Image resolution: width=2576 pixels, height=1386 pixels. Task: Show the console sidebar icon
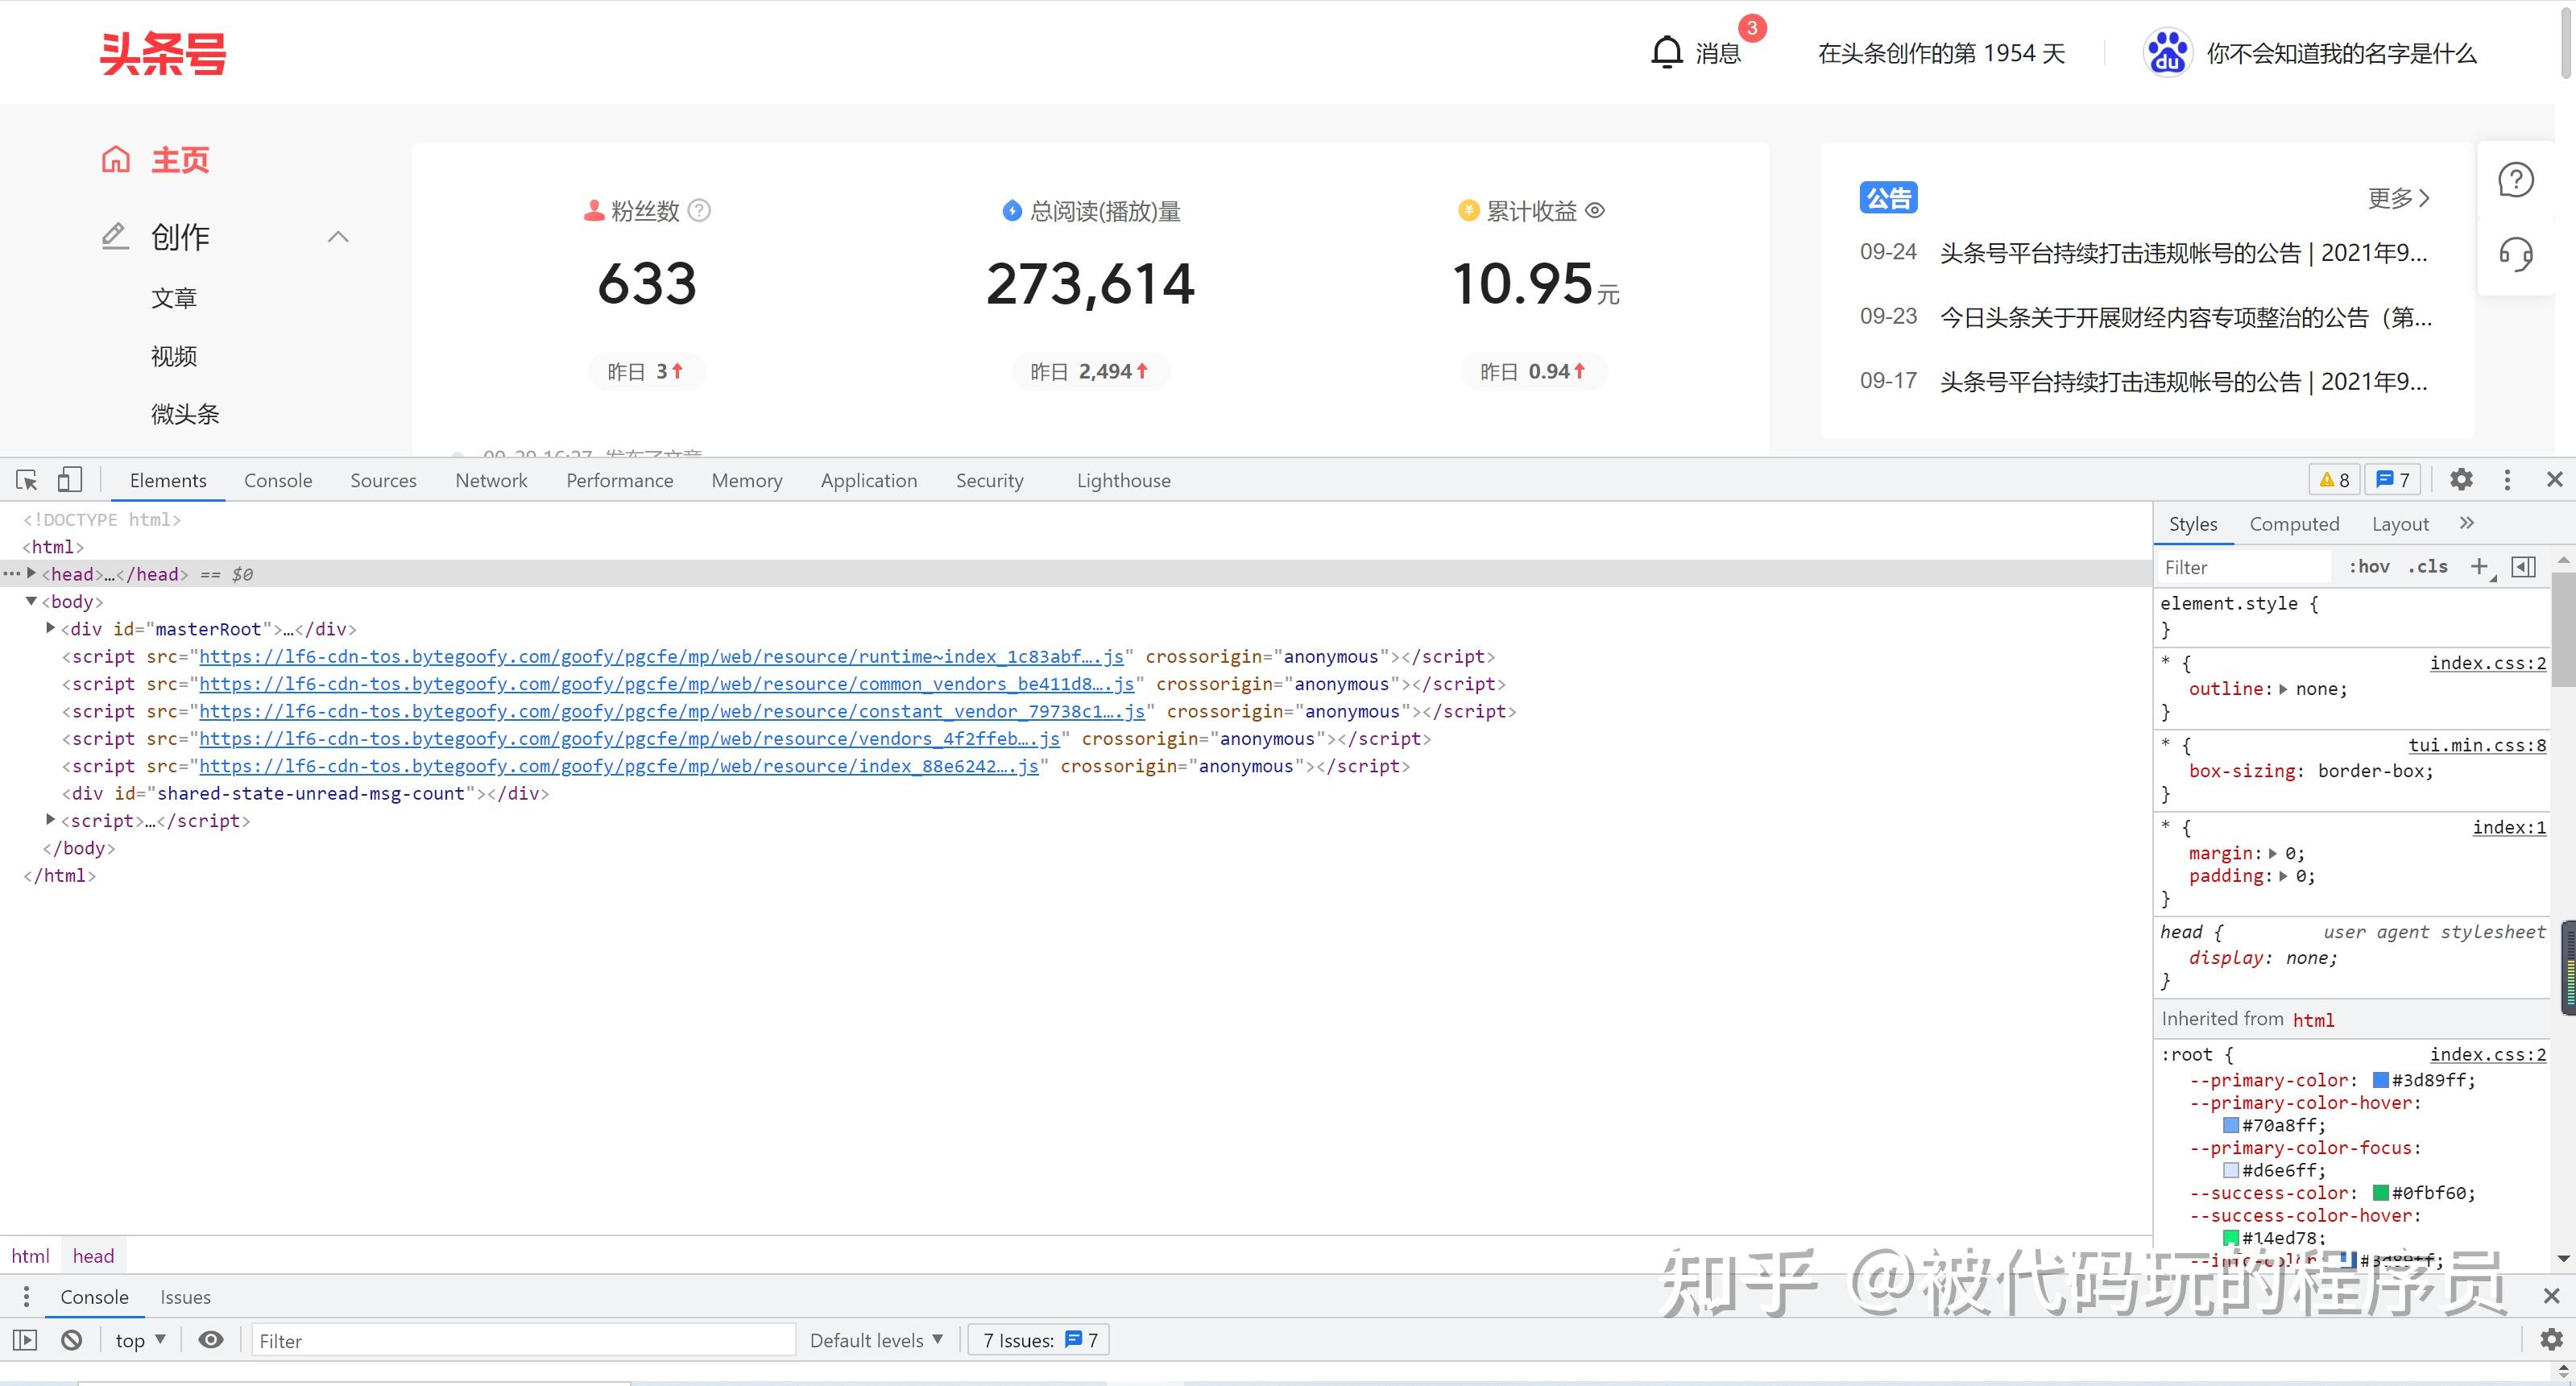(25, 1340)
